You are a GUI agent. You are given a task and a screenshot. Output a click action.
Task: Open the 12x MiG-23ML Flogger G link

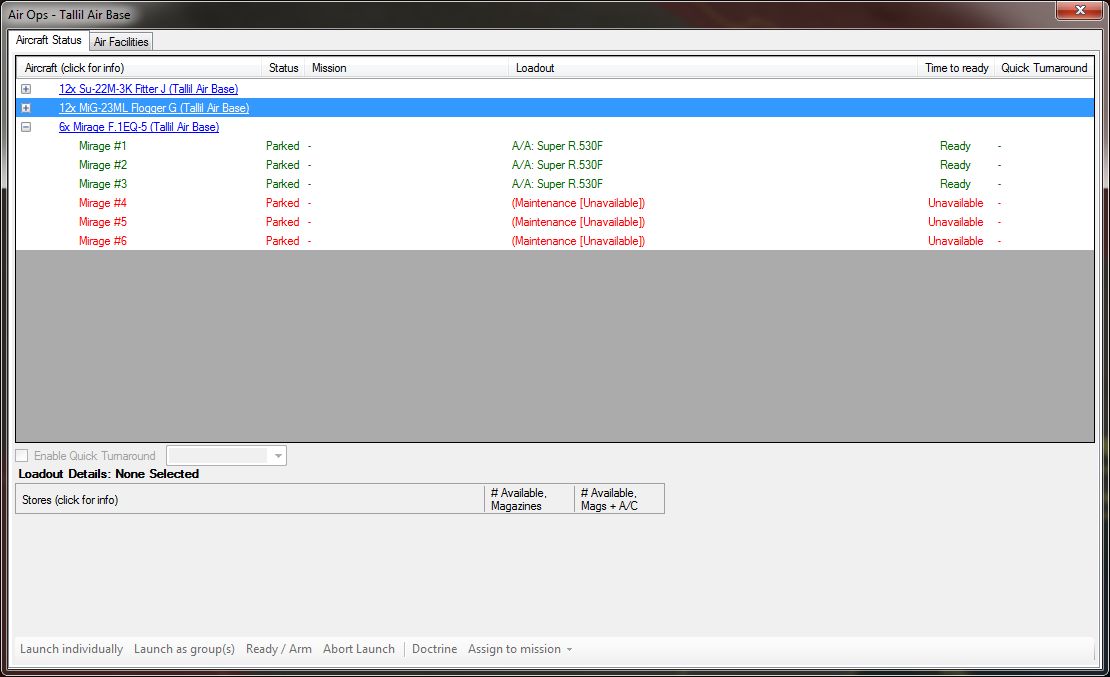pyautogui.click(x=154, y=108)
